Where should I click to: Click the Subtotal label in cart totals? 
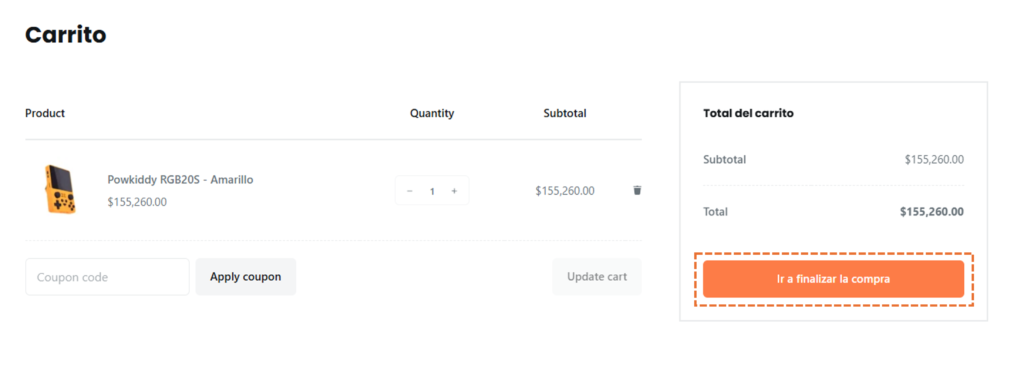(x=724, y=159)
